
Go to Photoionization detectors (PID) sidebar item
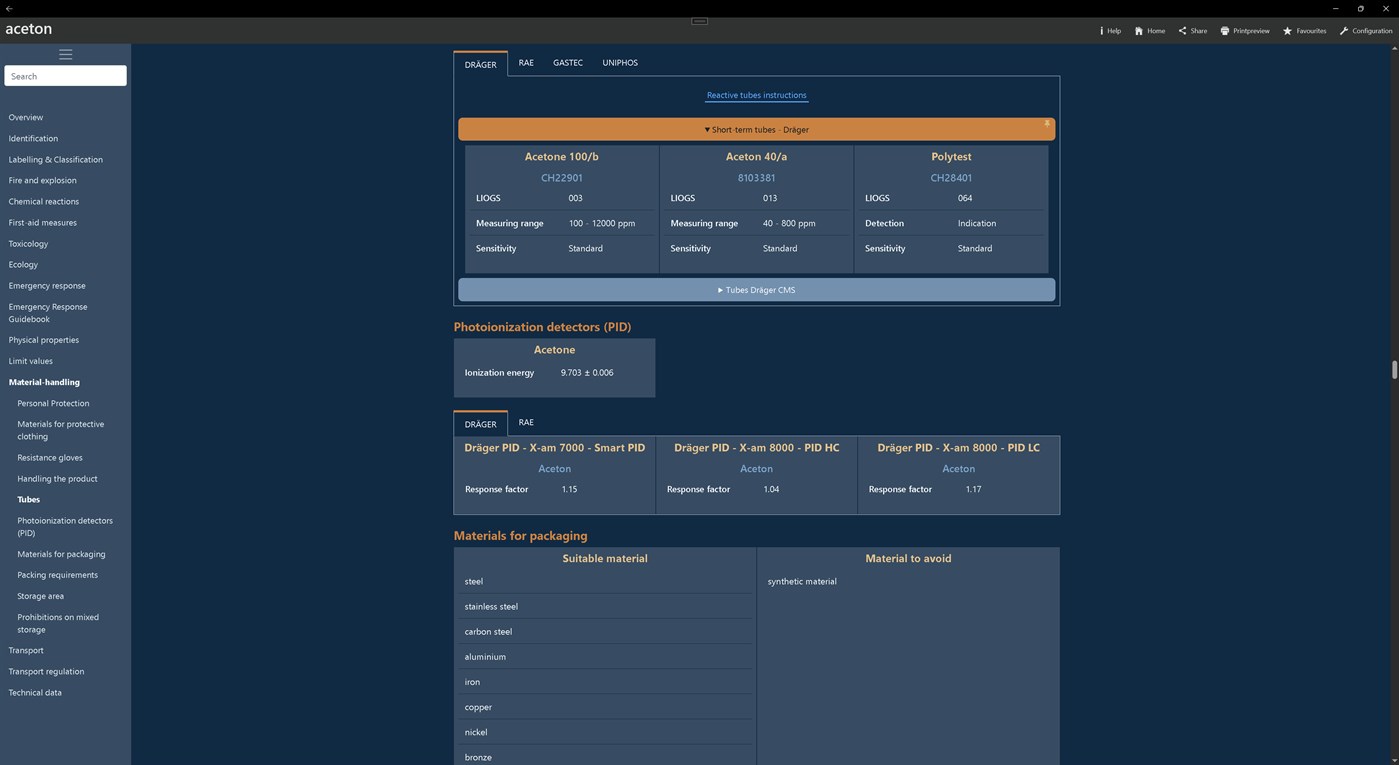(65, 527)
